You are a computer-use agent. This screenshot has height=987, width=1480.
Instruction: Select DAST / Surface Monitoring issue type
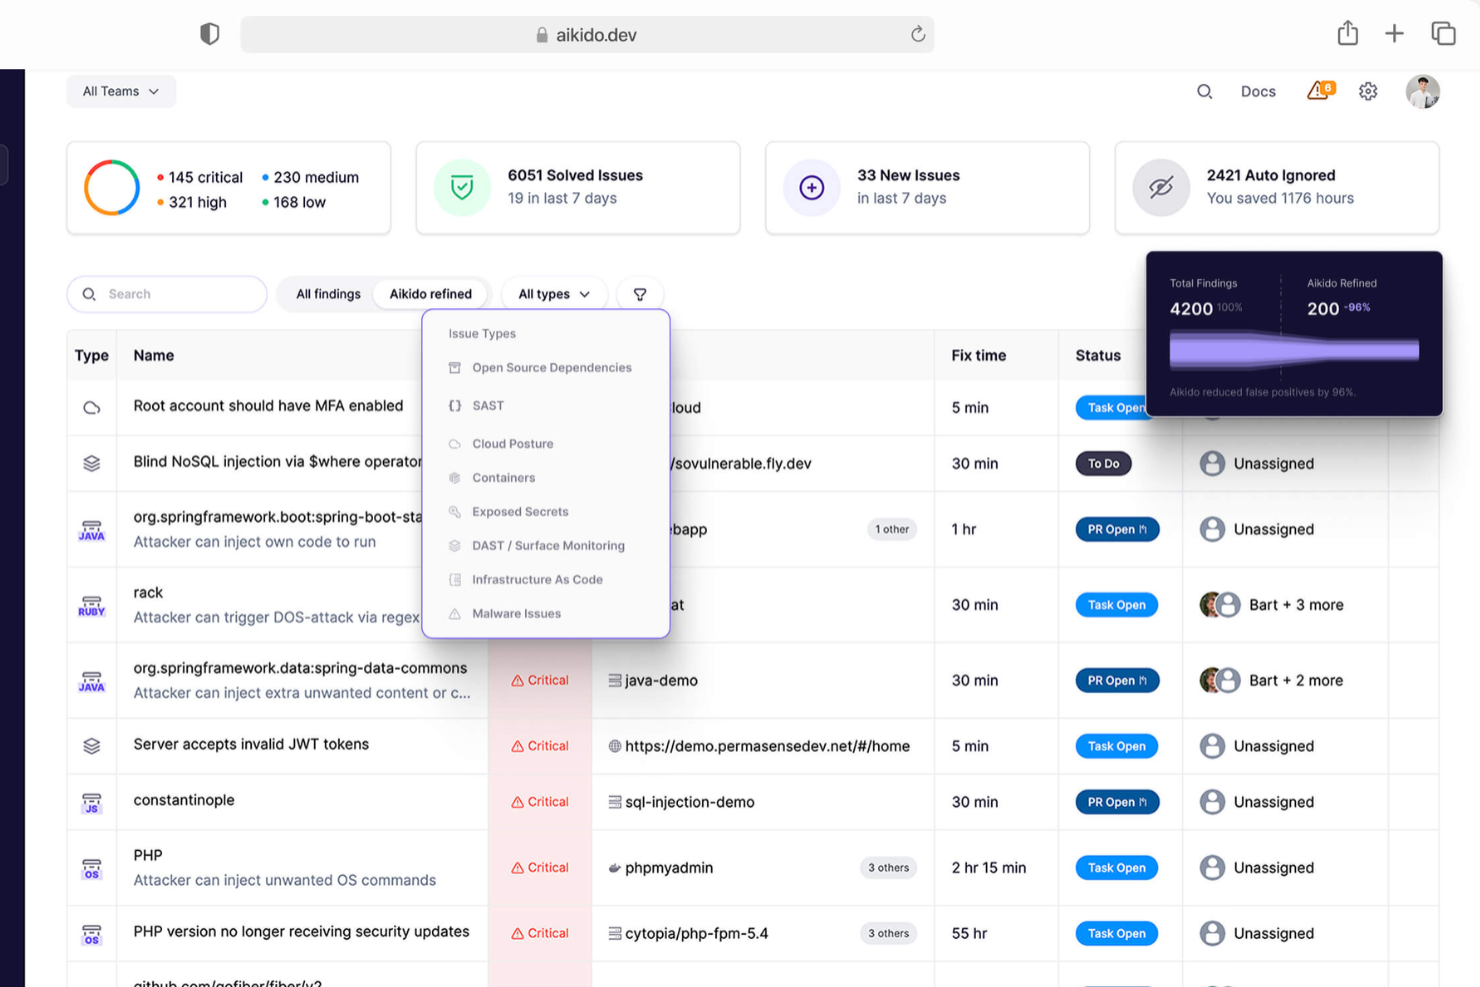tap(548, 545)
